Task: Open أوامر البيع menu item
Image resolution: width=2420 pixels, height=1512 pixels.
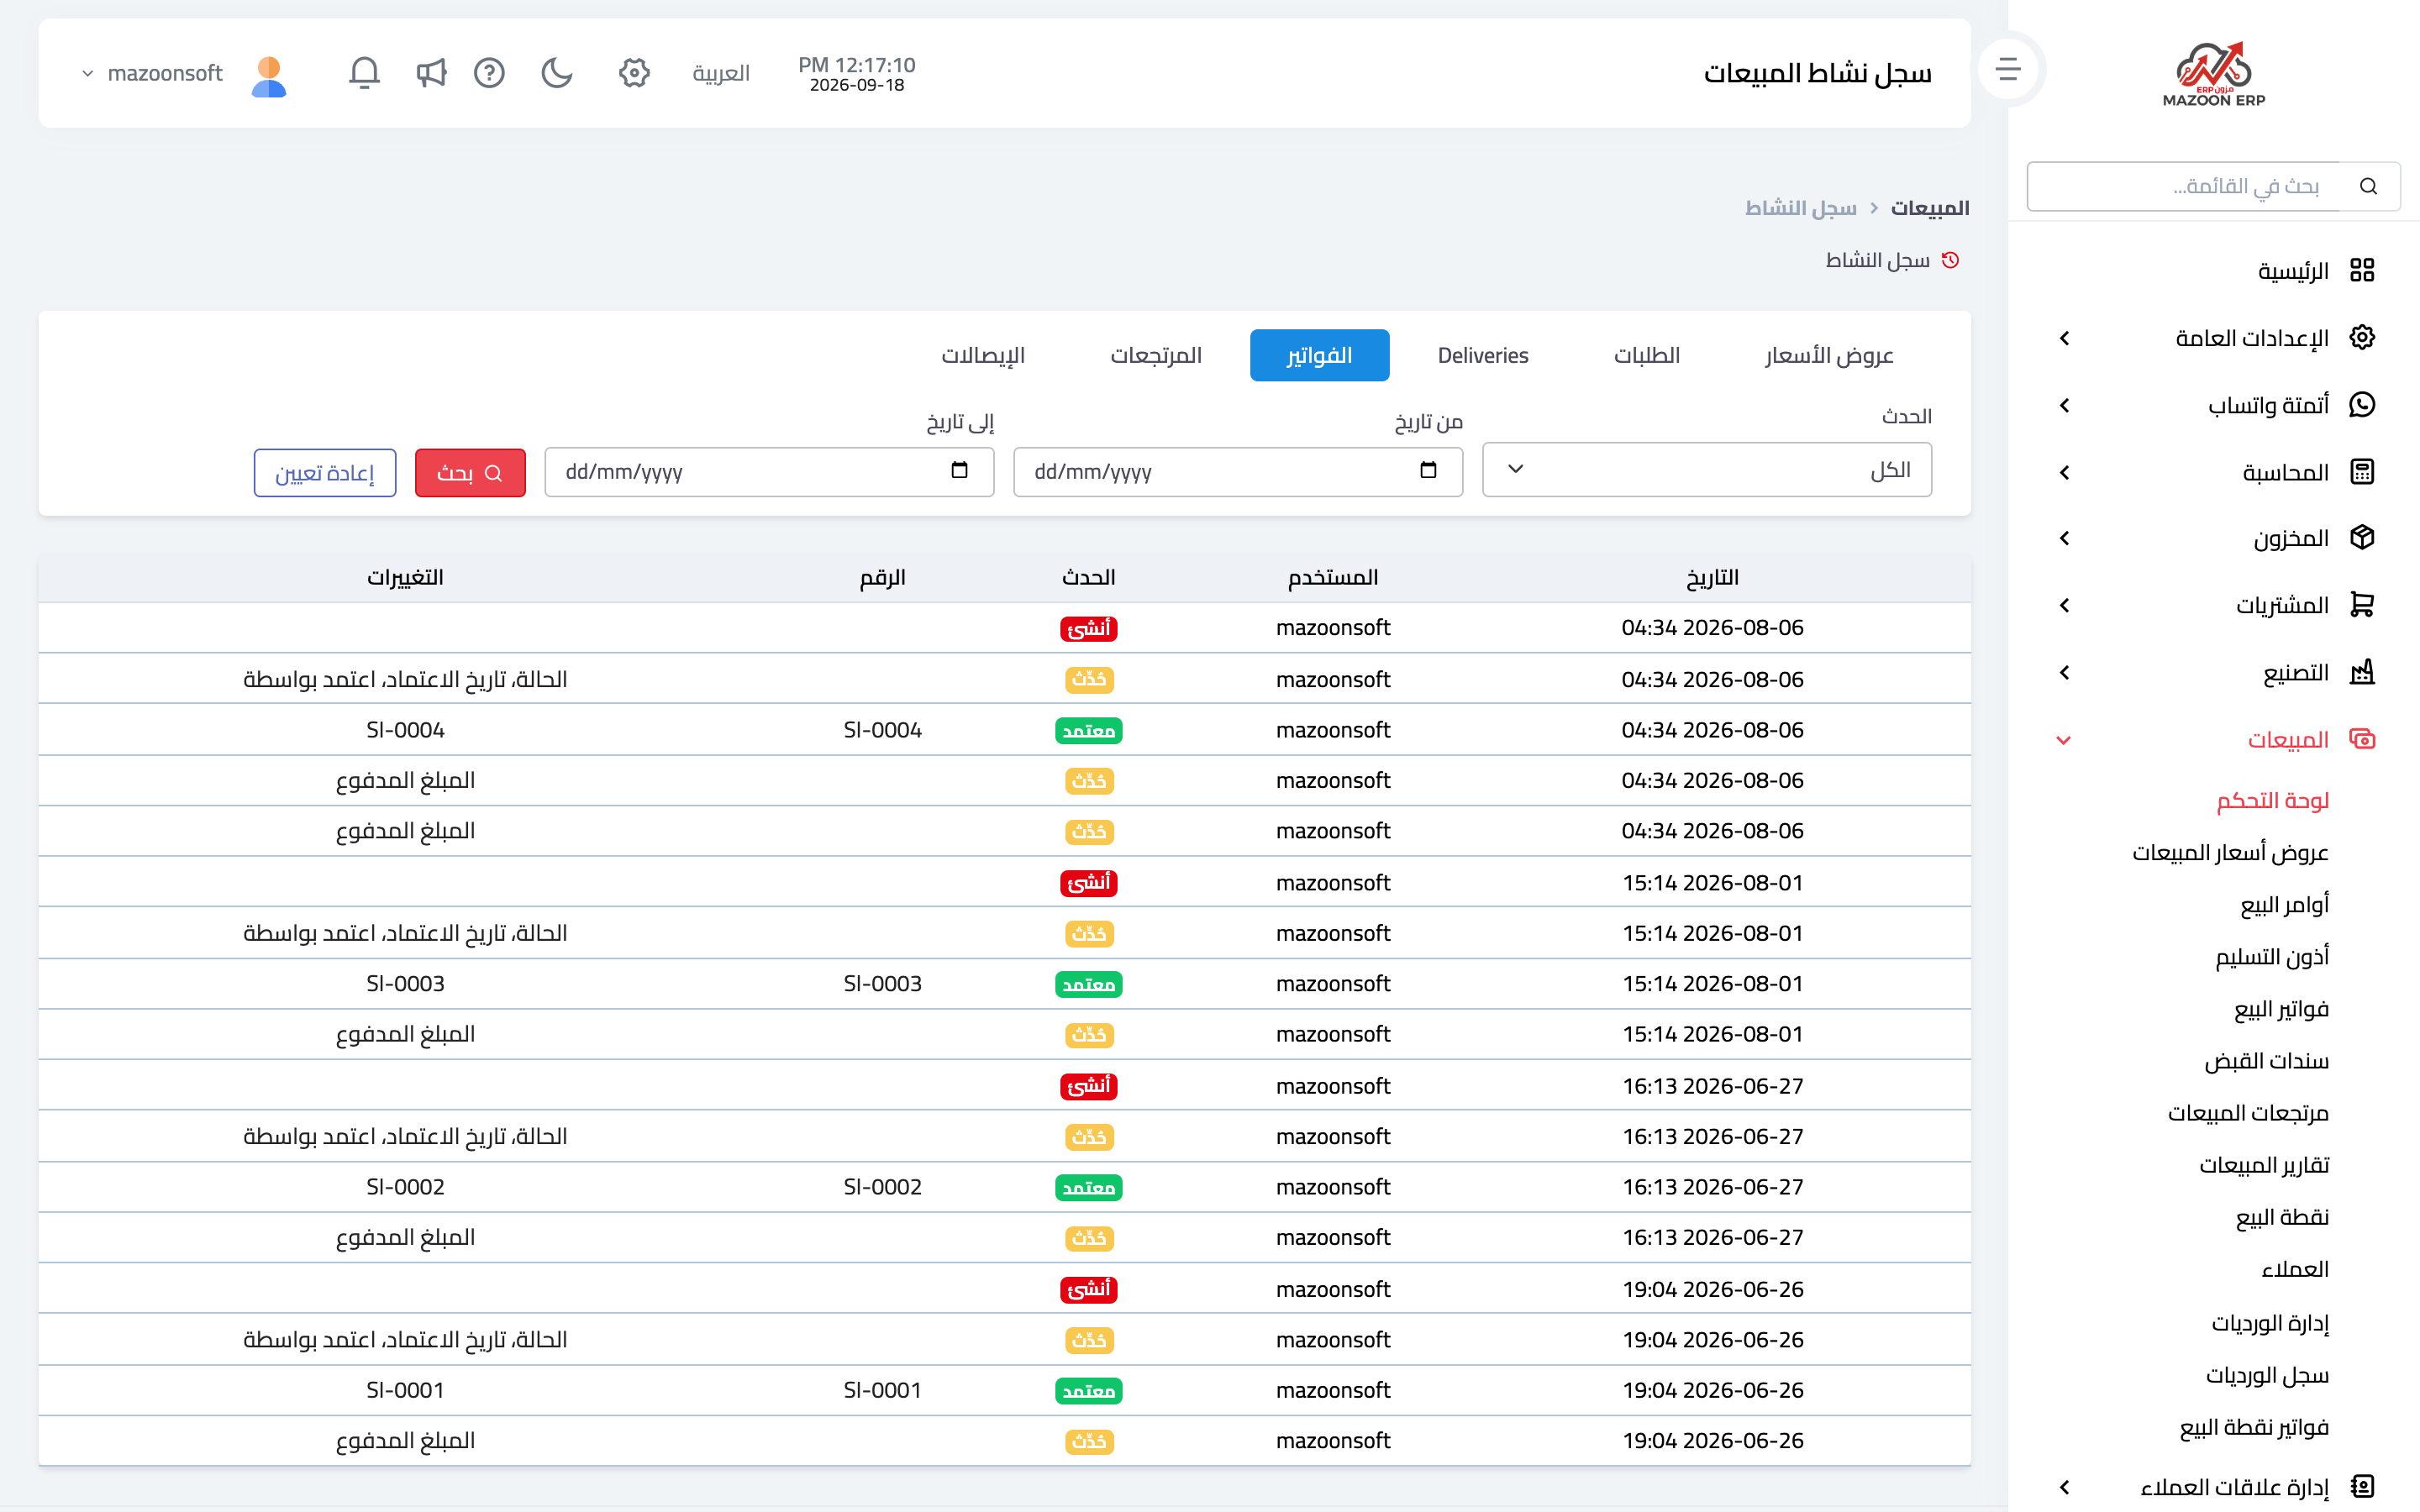Action: coord(2284,904)
